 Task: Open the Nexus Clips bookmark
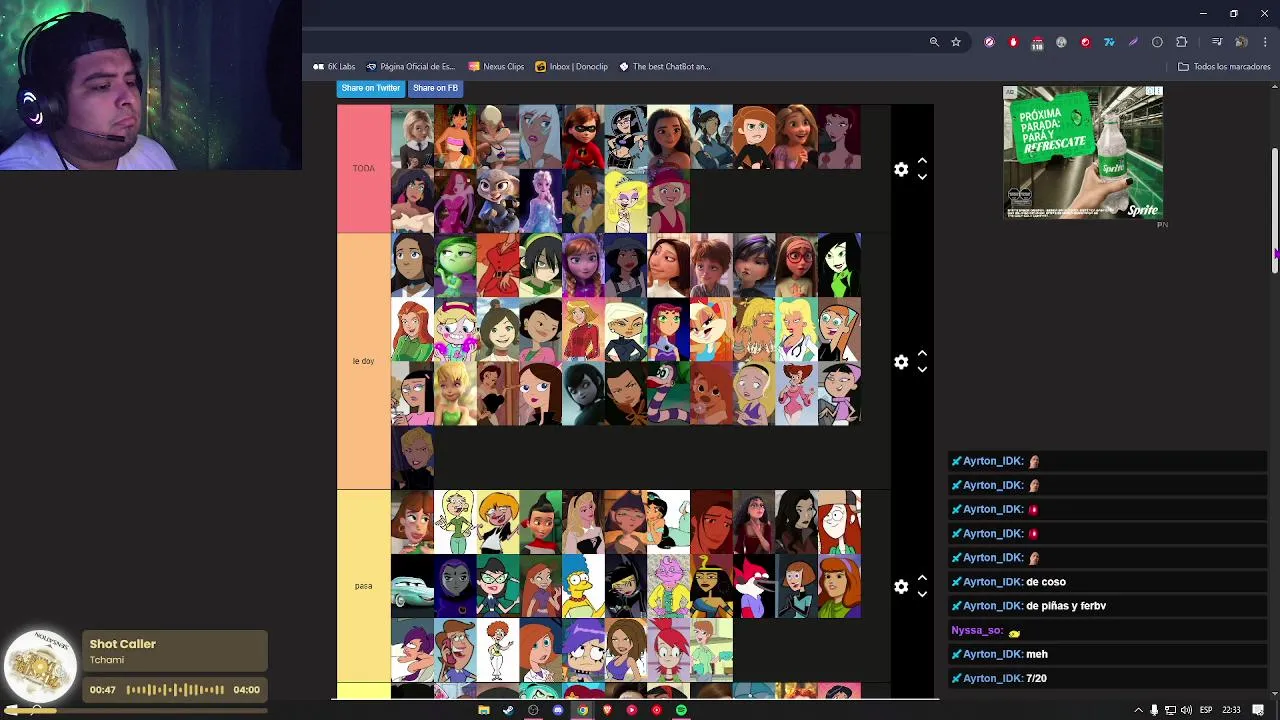pos(496,67)
